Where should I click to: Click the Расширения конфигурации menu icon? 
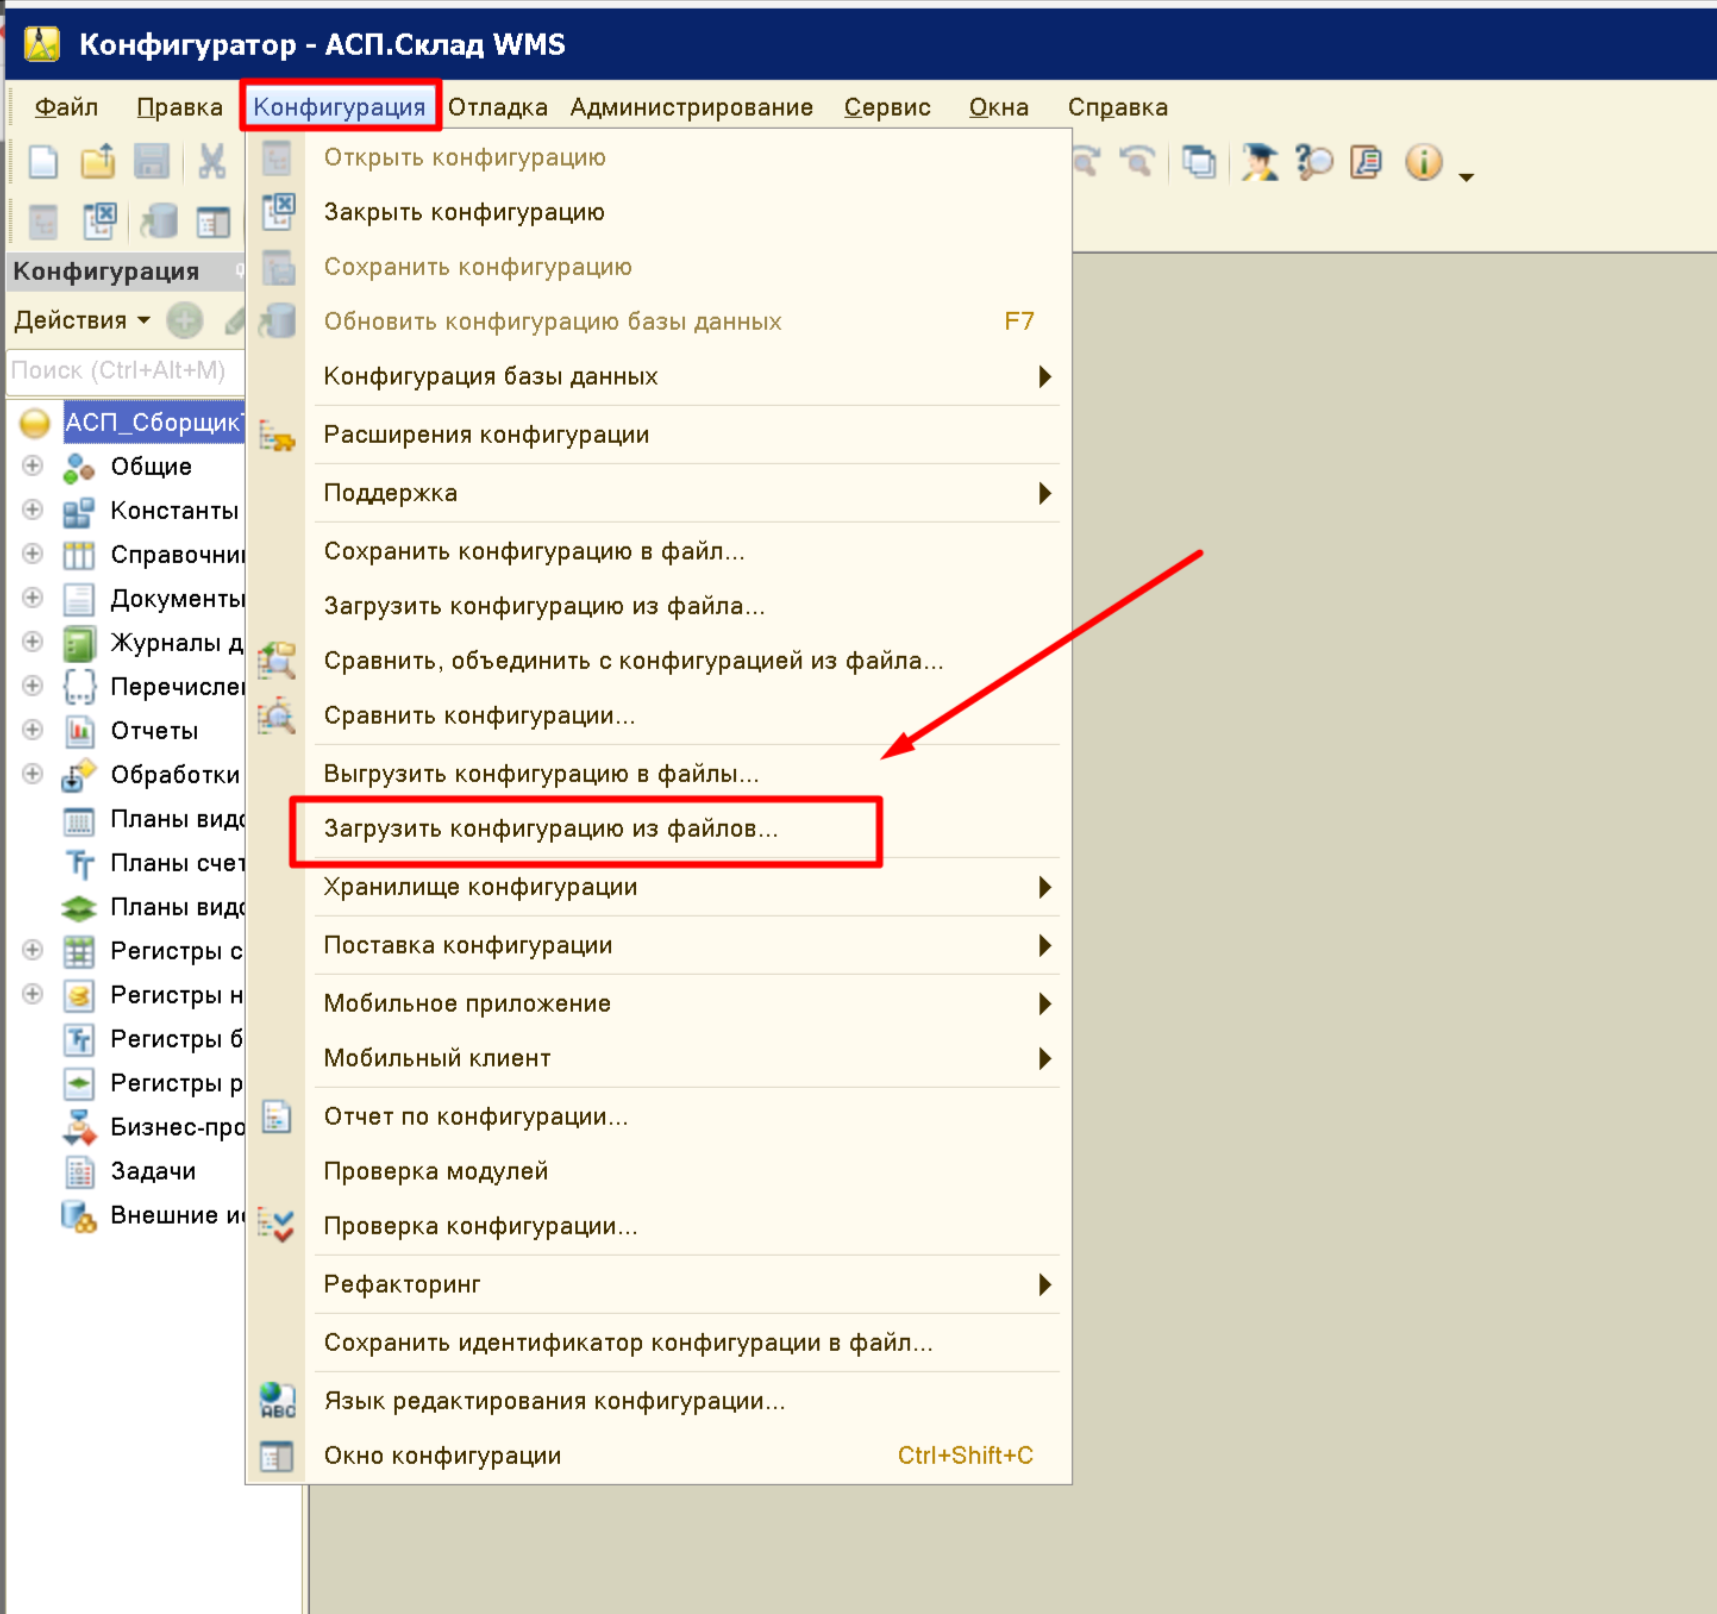(x=276, y=435)
